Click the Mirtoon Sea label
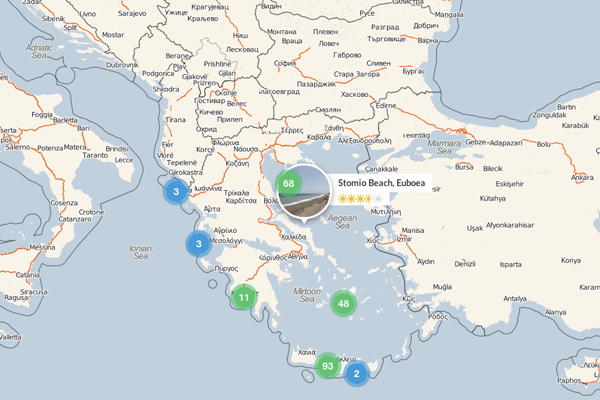Screen dimensions: 600x400 click(x=307, y=295)
